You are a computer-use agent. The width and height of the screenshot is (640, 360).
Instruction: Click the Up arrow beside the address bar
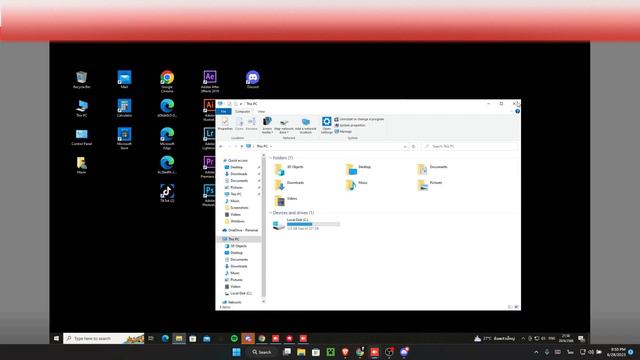click(x=242, y=146)
